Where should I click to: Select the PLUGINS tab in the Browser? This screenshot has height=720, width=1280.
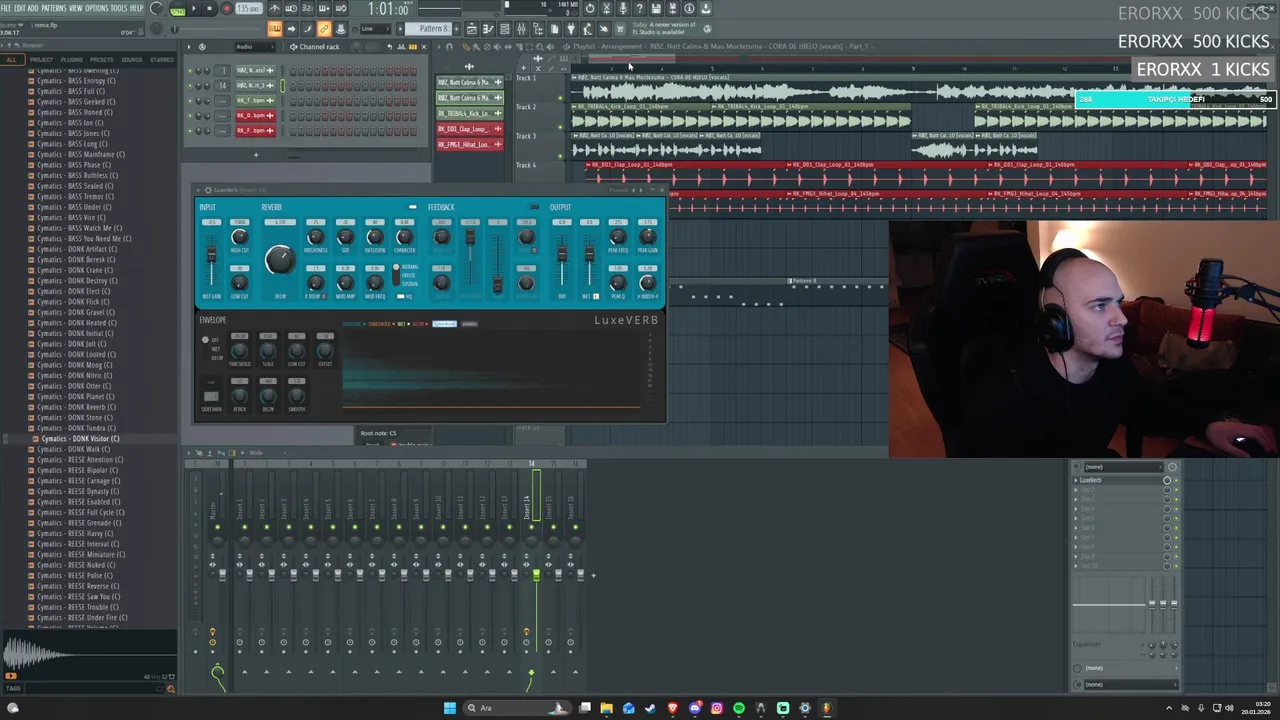pos(71,59)
